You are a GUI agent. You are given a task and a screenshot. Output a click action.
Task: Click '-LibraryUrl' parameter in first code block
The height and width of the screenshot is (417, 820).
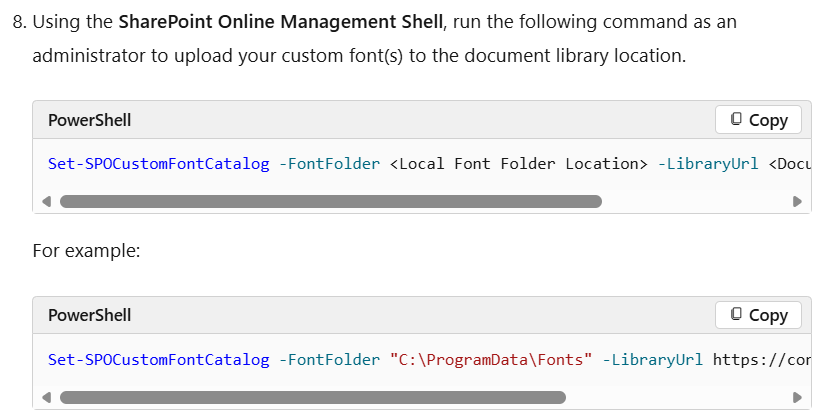[x=708, y=164]
